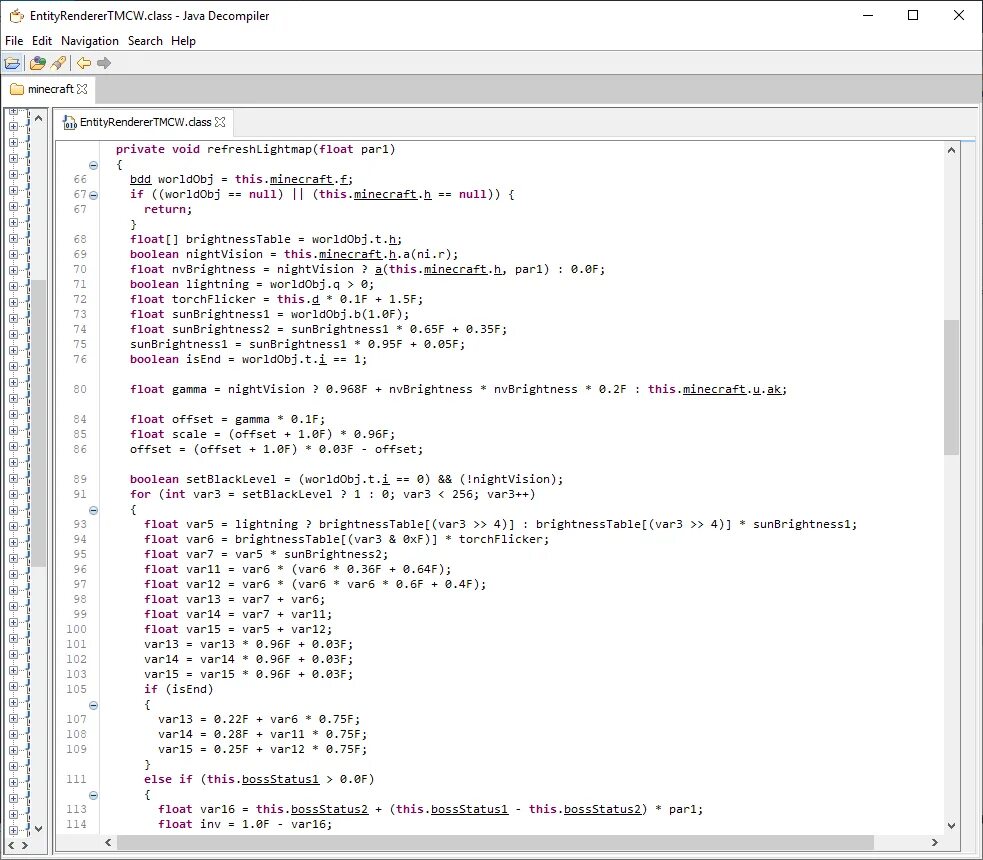Close the minecraft tab with its X
Image resolution: width=983 pixels, height=860 pixels.
(x=82, y=89)
